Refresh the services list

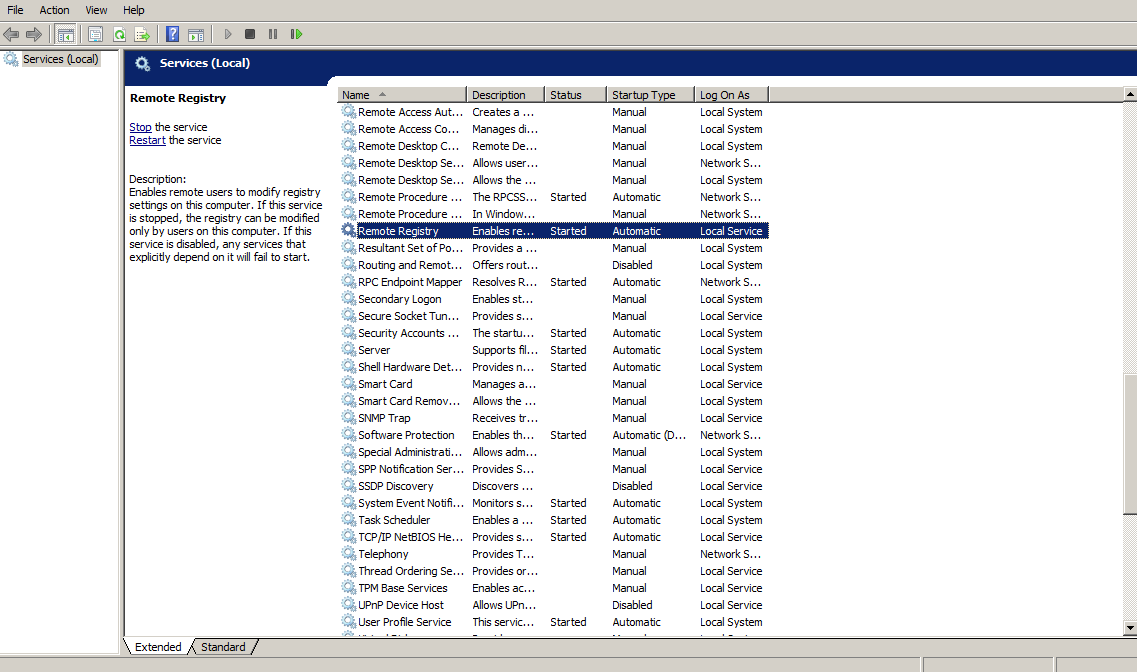coord(119,33)
